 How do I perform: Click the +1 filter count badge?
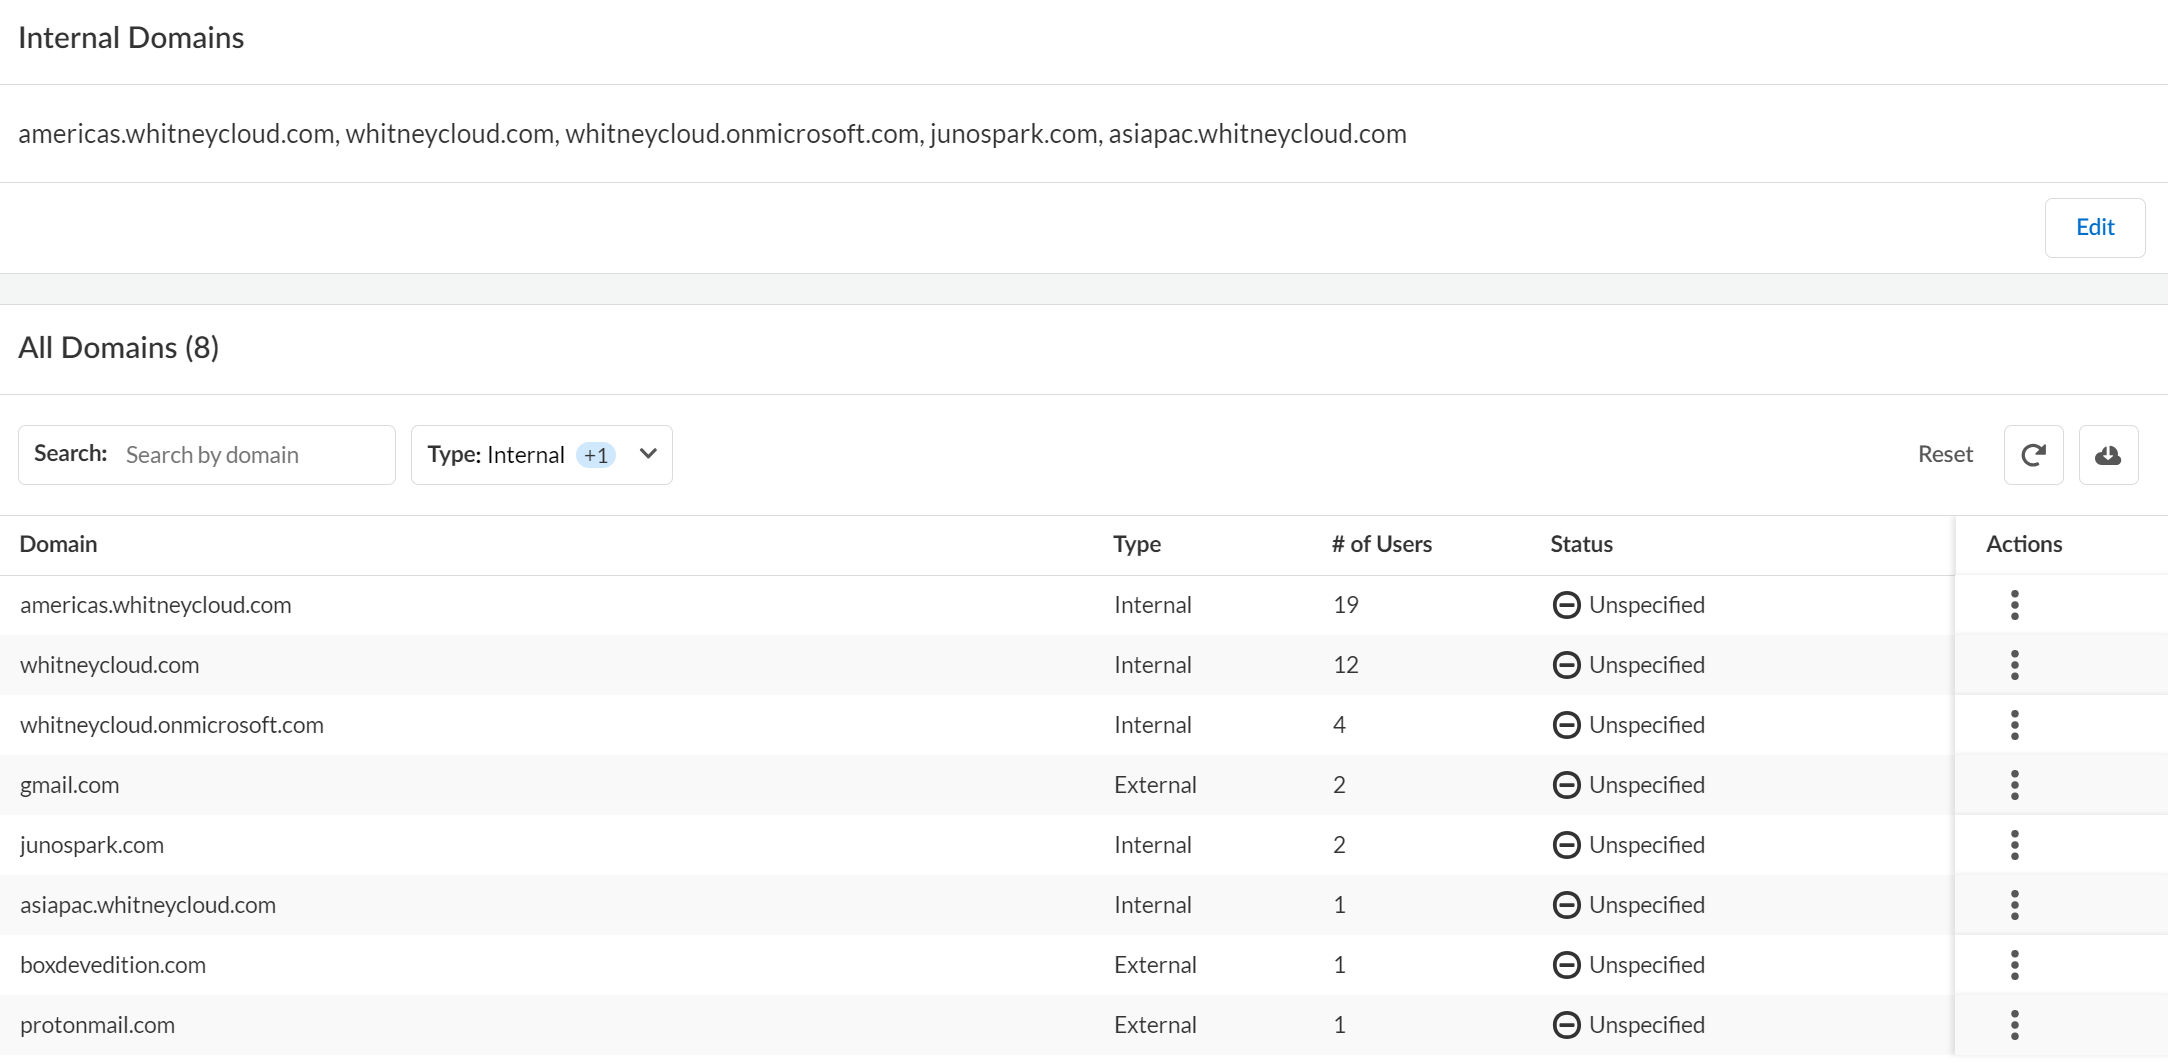pyautogui.click(x=596, y=455)
